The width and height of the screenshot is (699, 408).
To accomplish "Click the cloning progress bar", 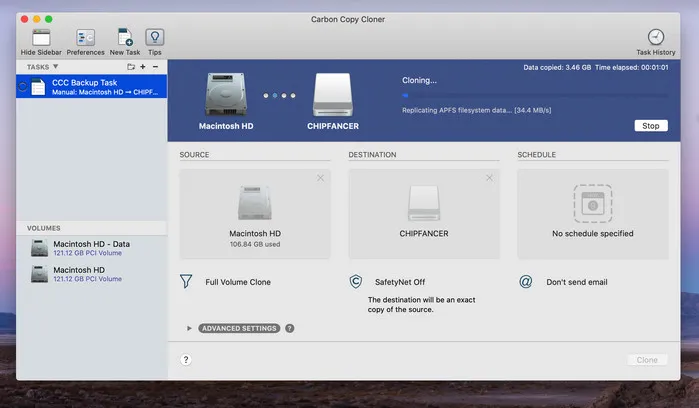I will point(535,95).
